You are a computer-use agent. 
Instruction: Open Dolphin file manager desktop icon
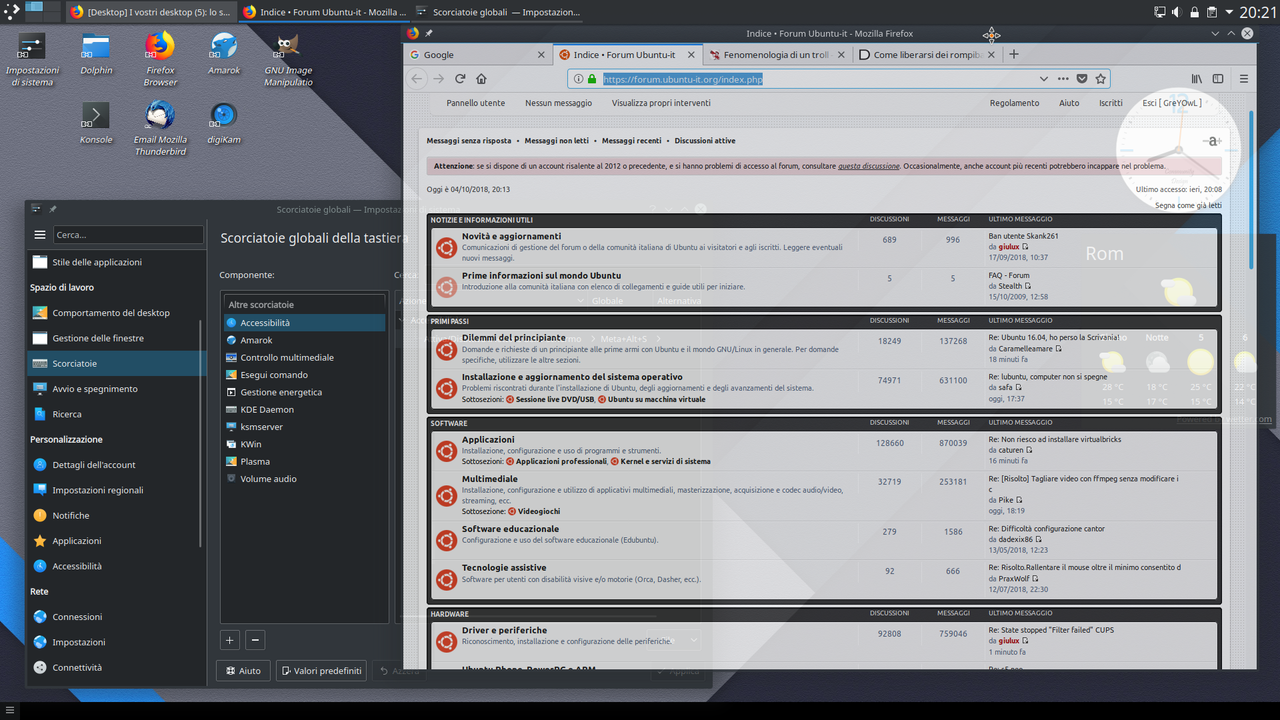96,55
